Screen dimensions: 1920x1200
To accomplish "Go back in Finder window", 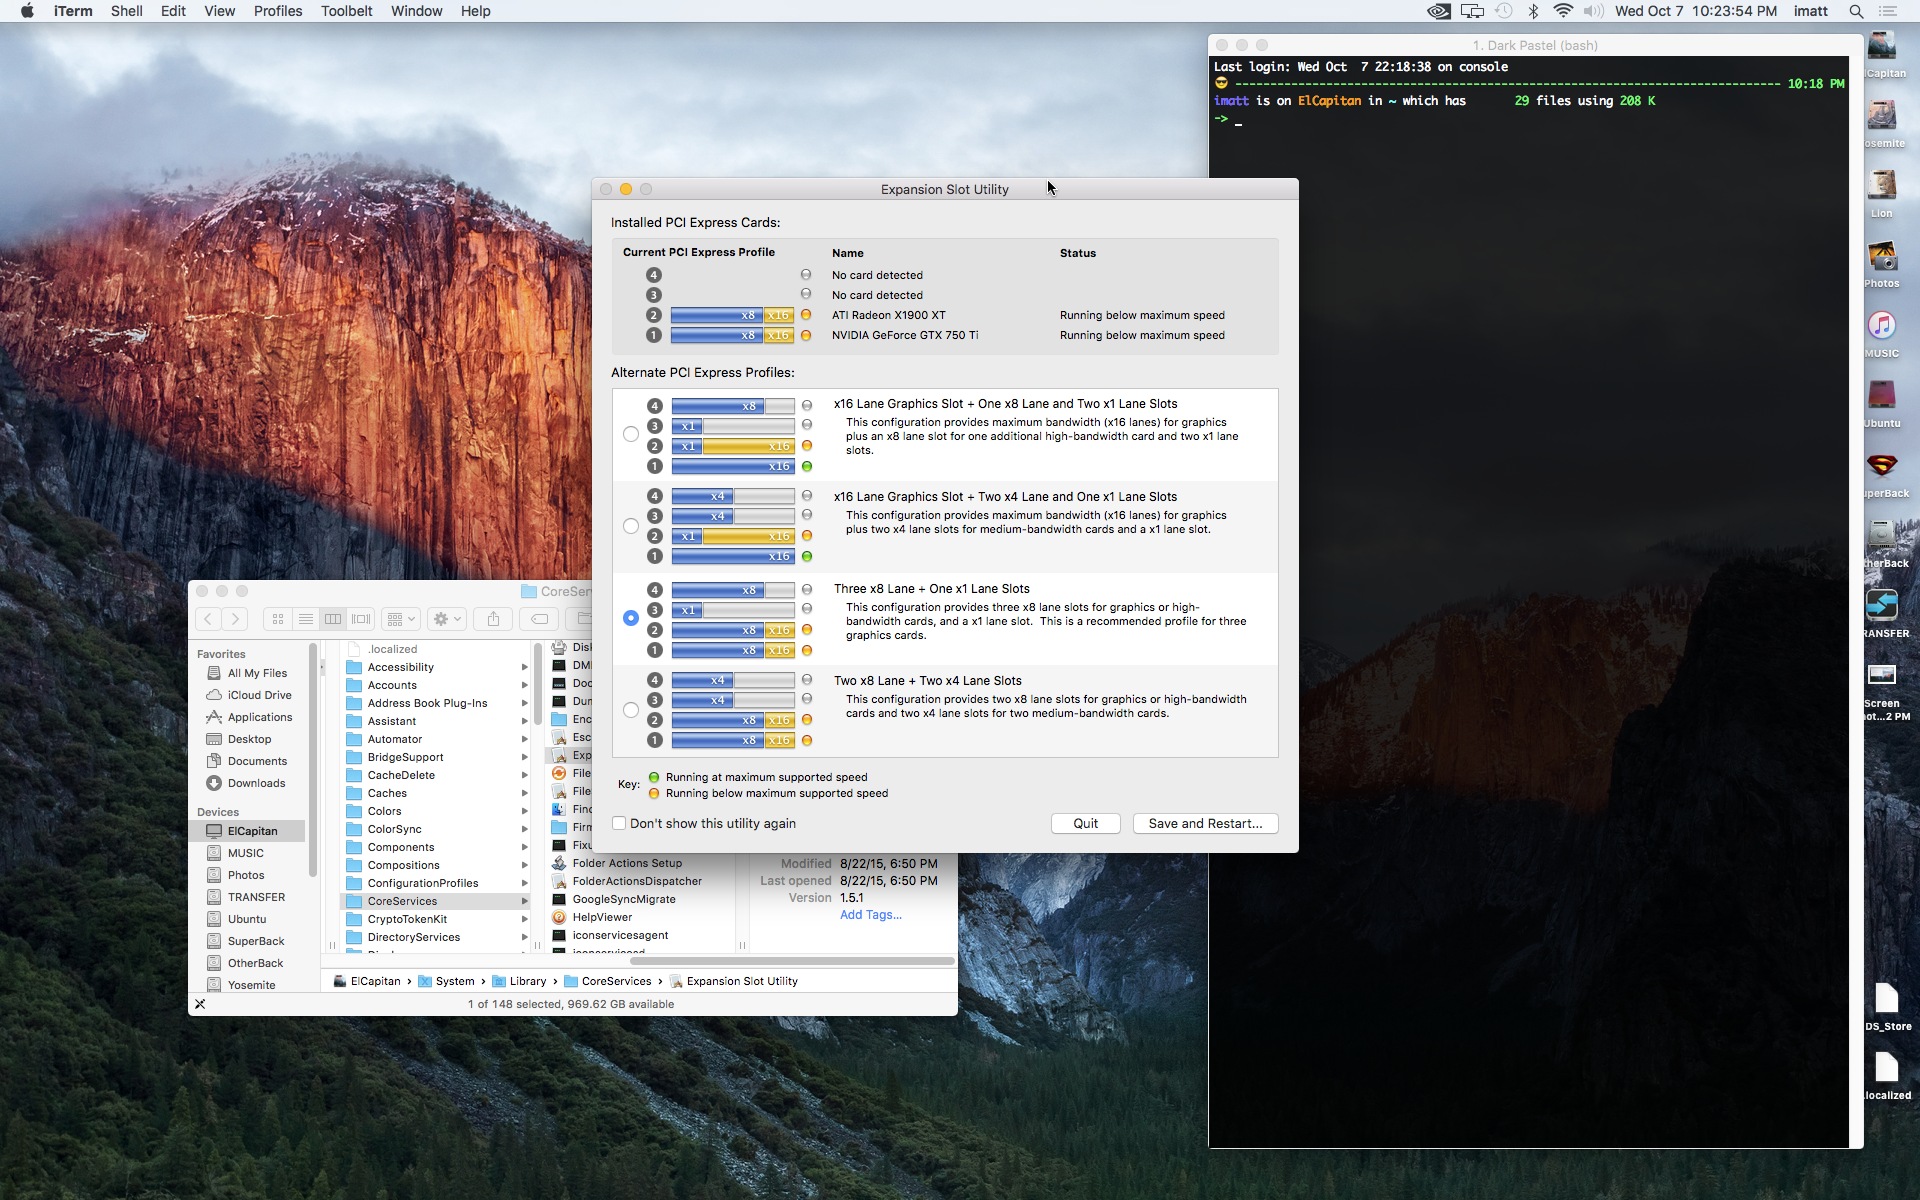I will click(x=208, y=619).
